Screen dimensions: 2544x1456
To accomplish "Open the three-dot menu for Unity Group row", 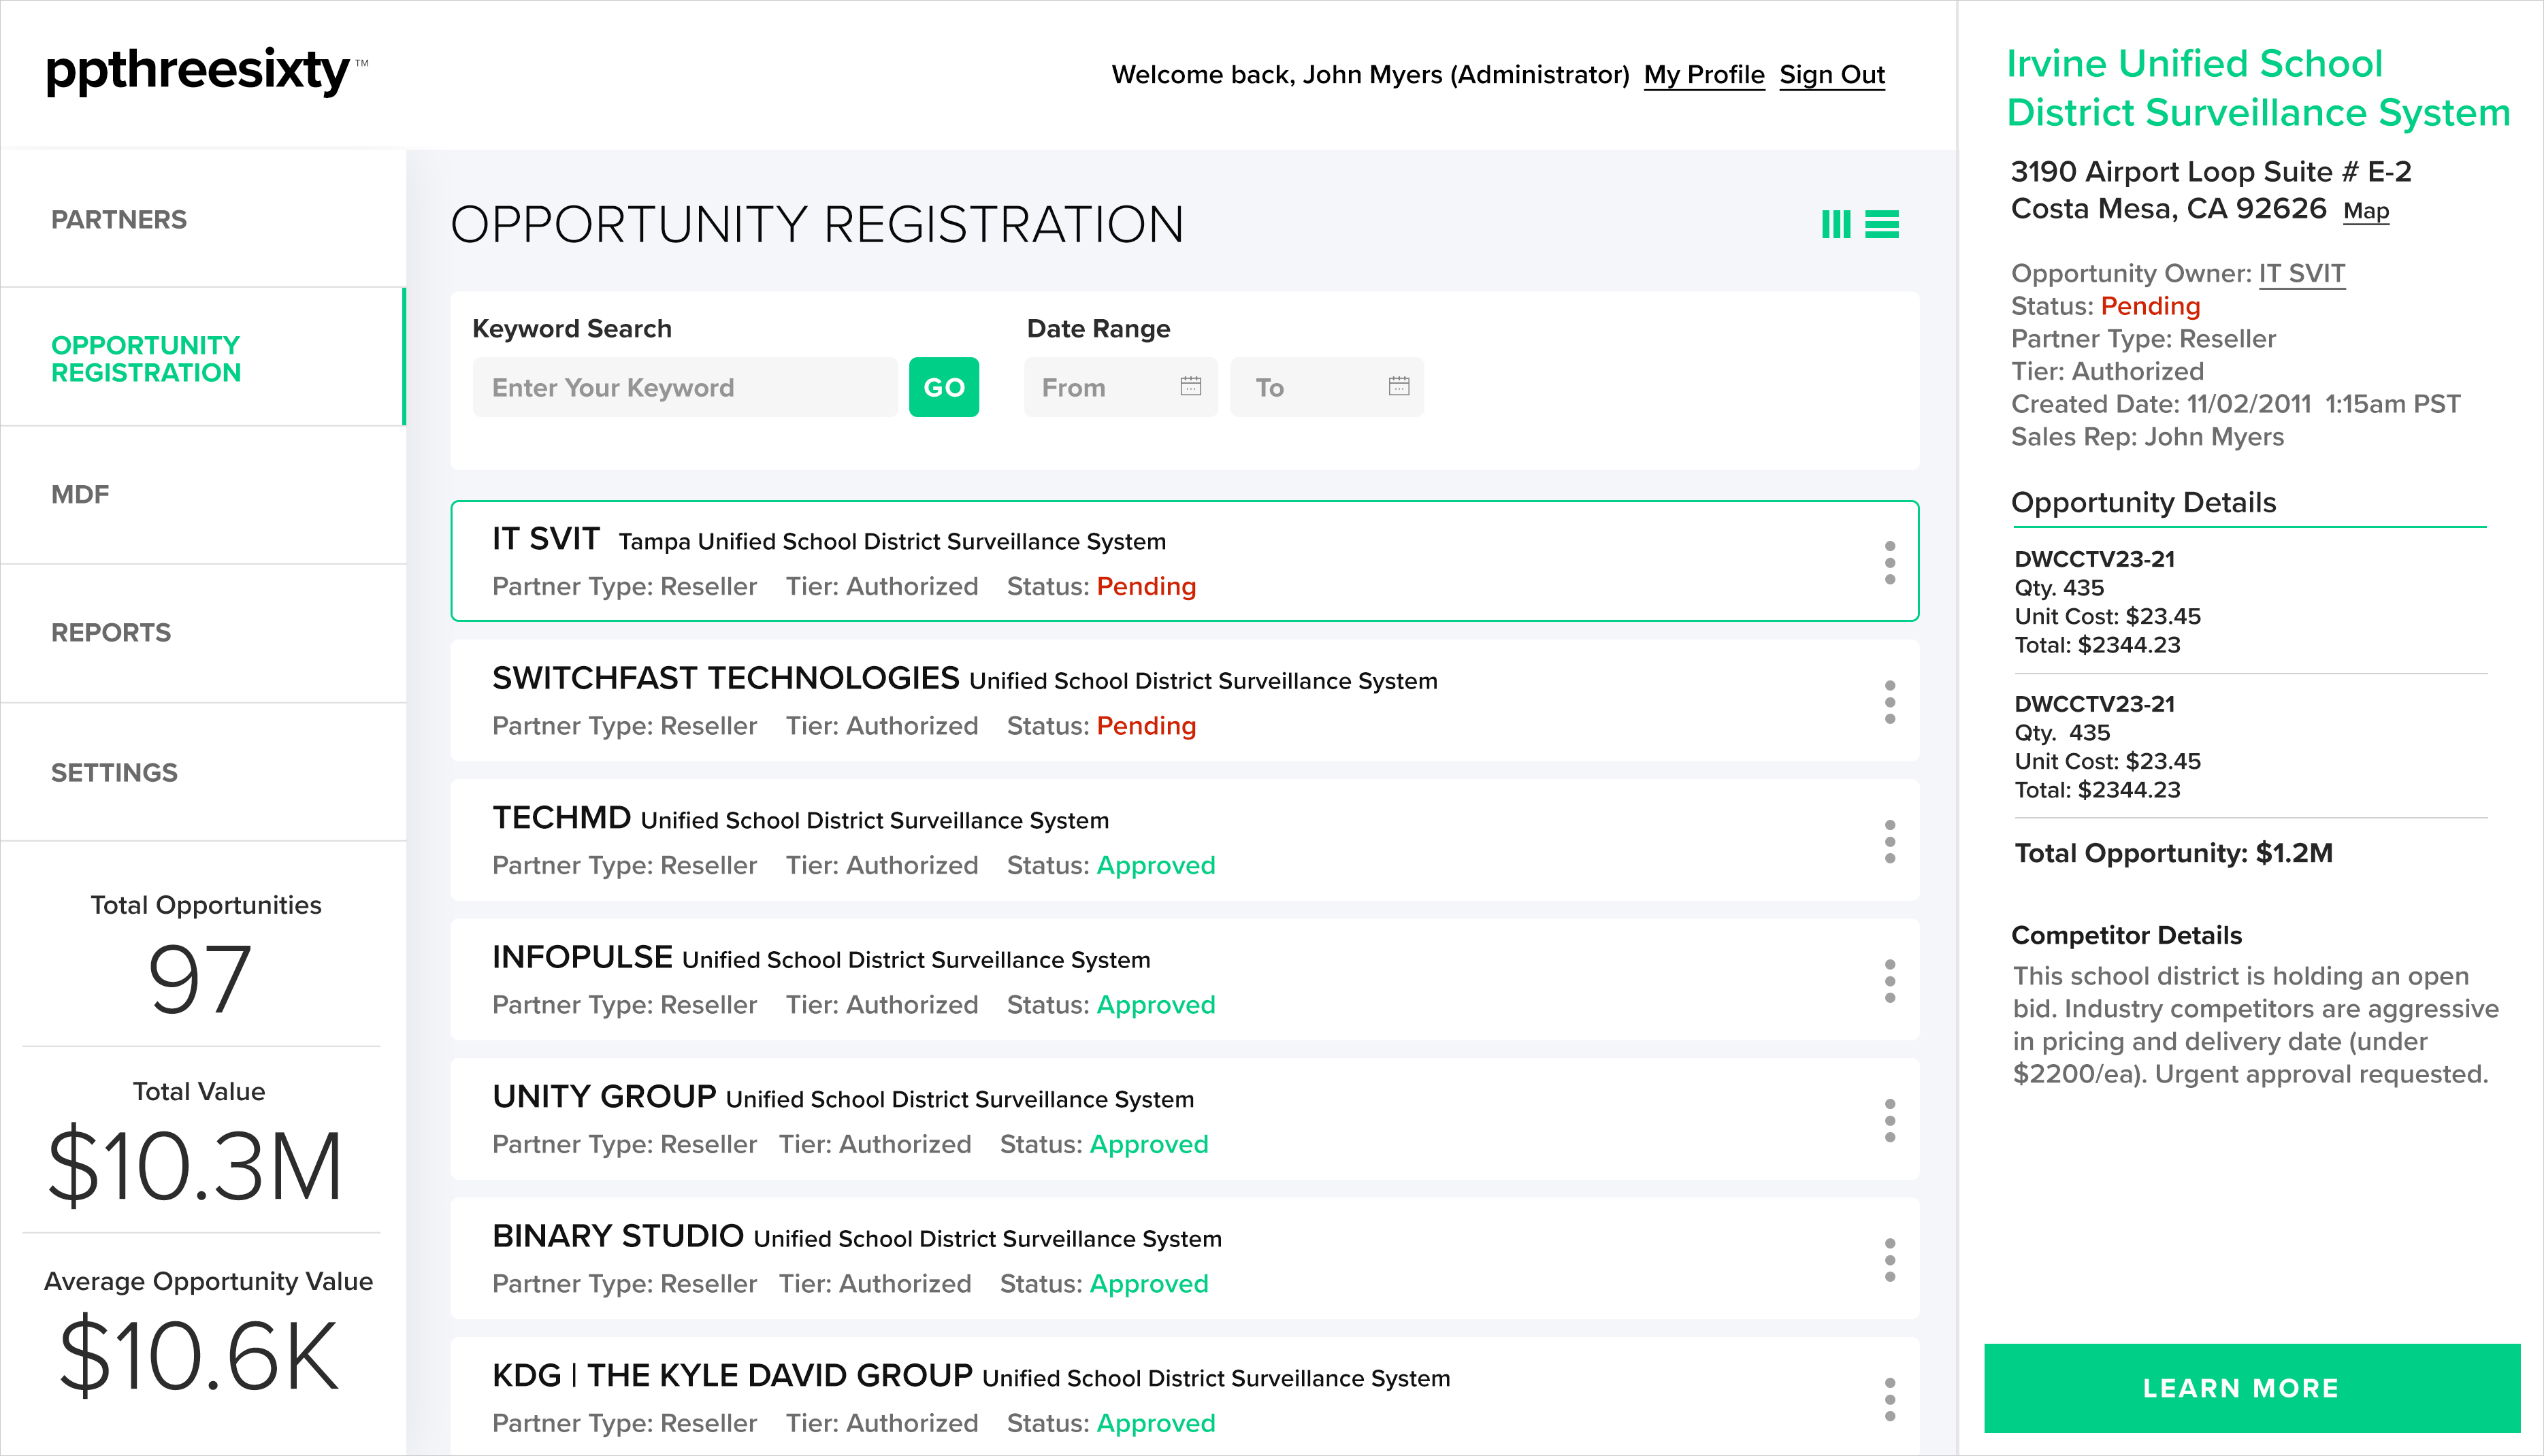I will (1890, 1121).
